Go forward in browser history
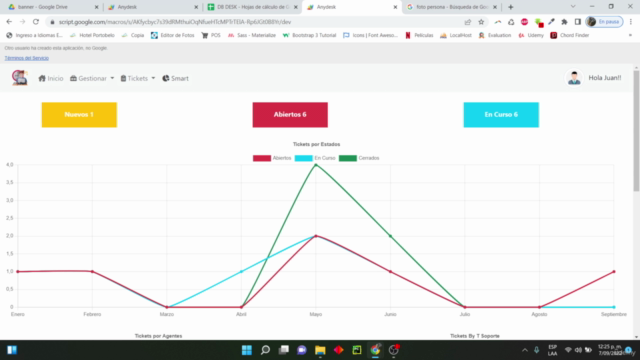This screenshot has height=360, width=640. [22, 22]
